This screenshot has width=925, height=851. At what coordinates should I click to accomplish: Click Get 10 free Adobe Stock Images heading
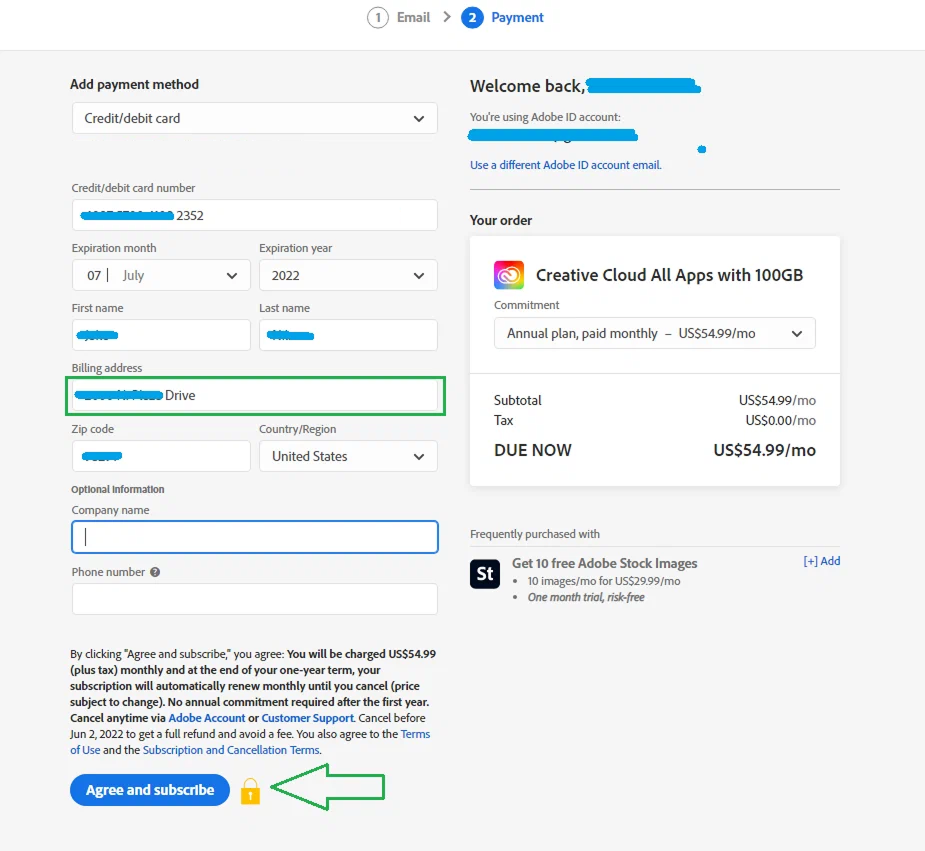pyautogui.click(x=605, y=563)
